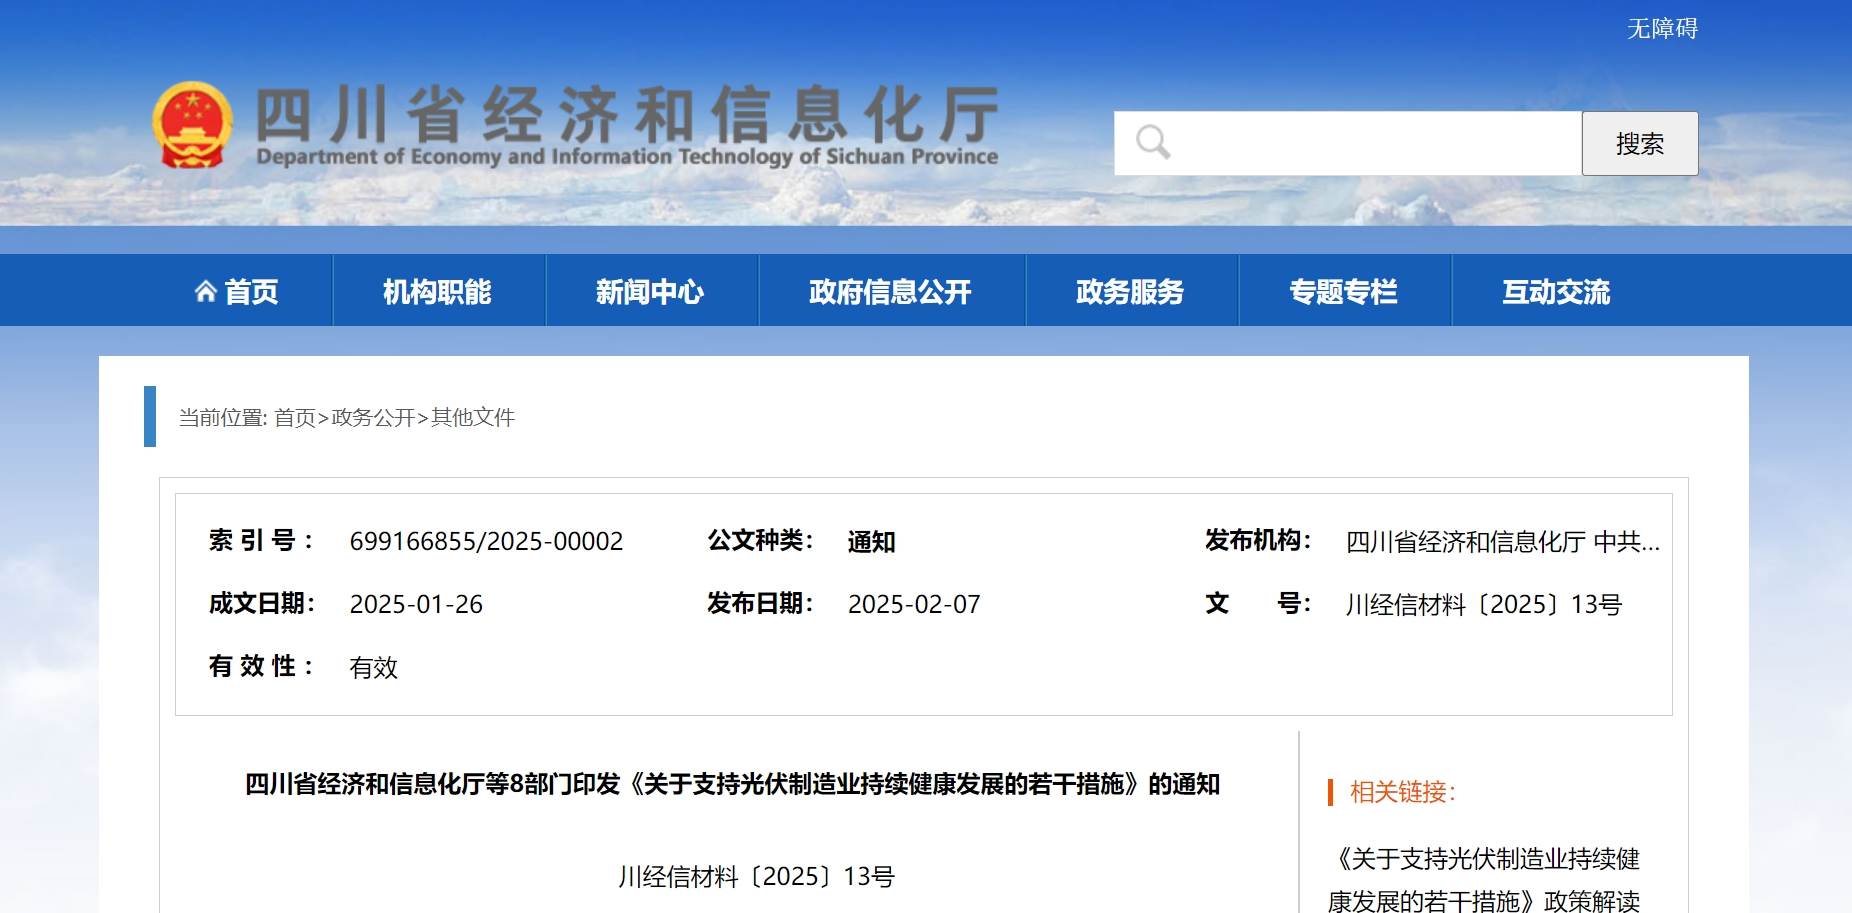Select 政府信息公开 navigation item
1852x913 pixels.
coord(890,291)
